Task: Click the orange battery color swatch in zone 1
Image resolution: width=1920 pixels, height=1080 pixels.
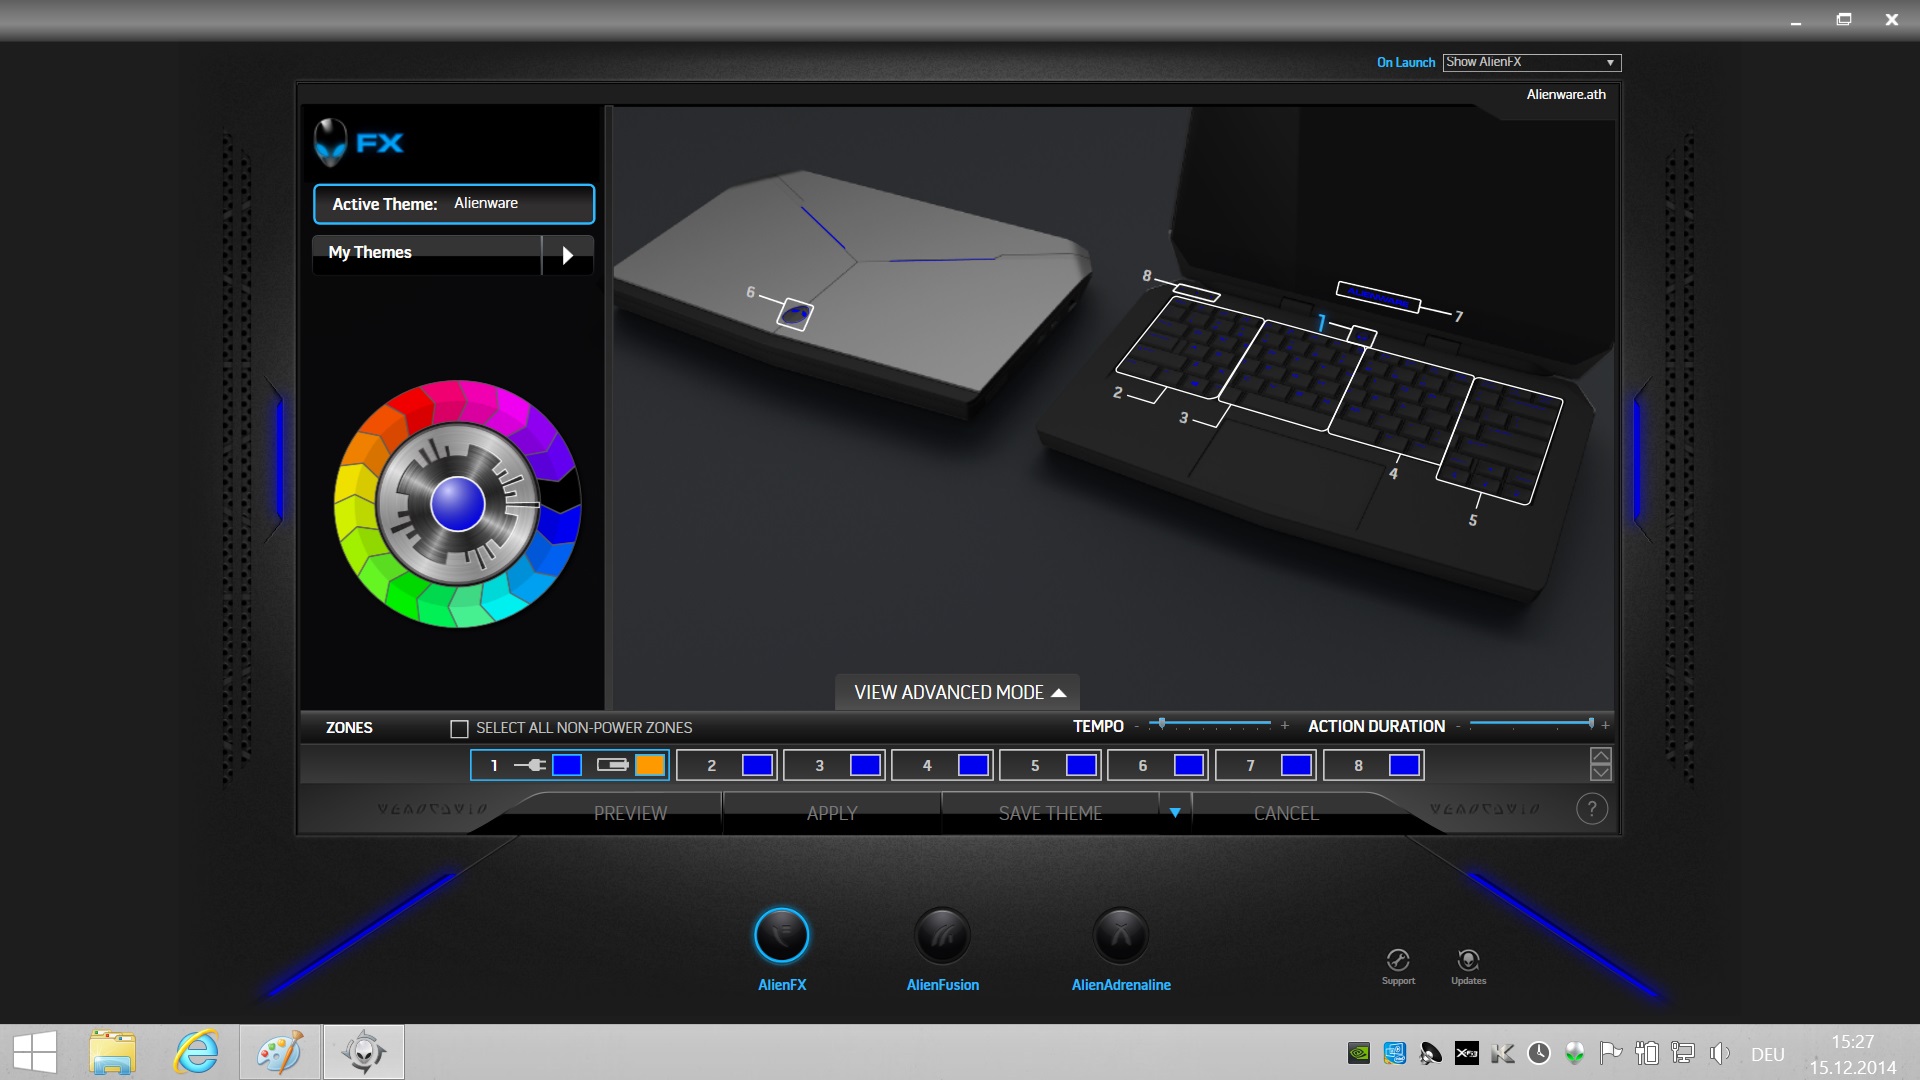Action: coord(650,765)
